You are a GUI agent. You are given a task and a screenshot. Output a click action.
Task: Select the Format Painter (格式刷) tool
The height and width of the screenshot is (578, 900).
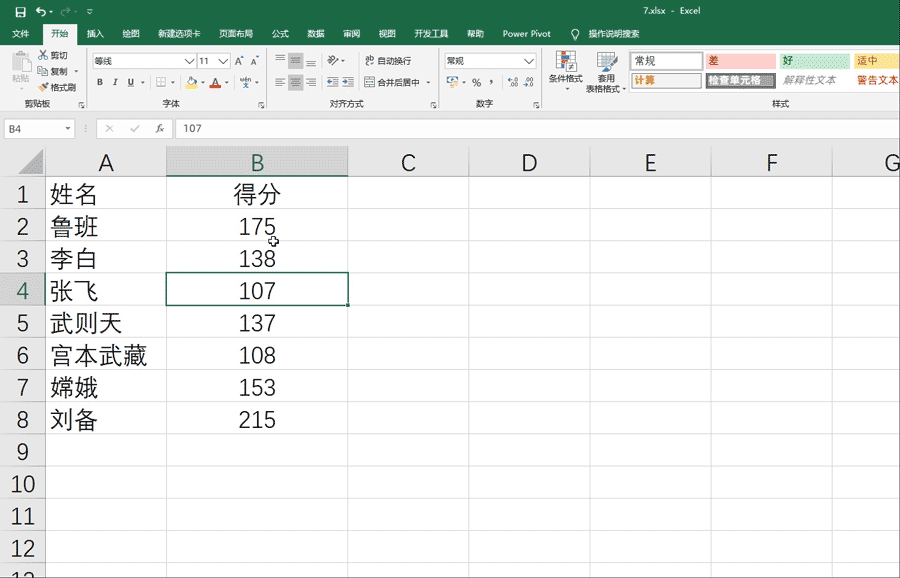(43, 87)
